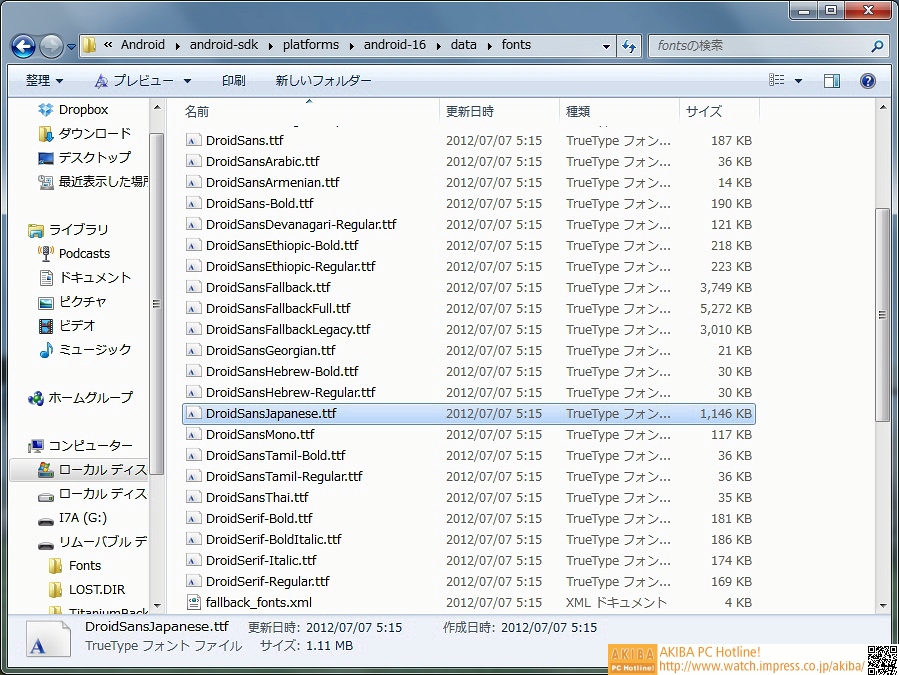Open the view style dropdown arrow
Screen dimensions: 899x675
coord(798,81)
